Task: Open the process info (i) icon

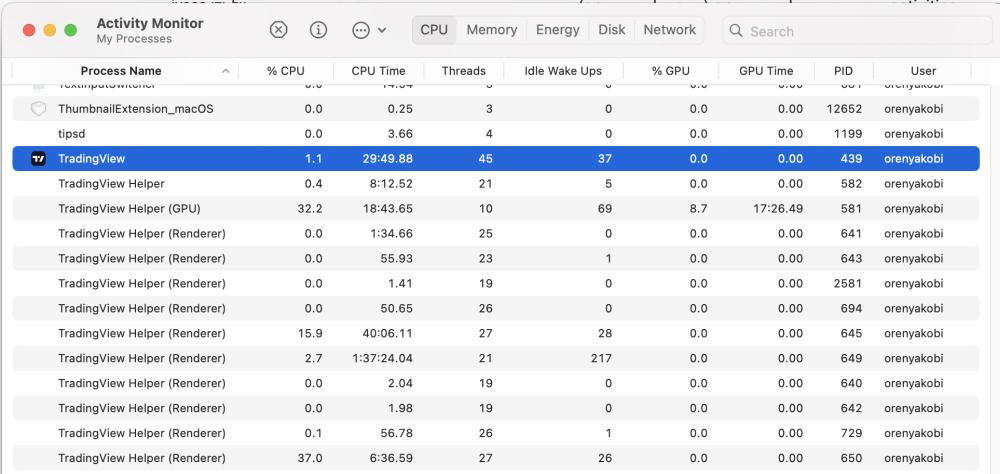Action: 318,30
